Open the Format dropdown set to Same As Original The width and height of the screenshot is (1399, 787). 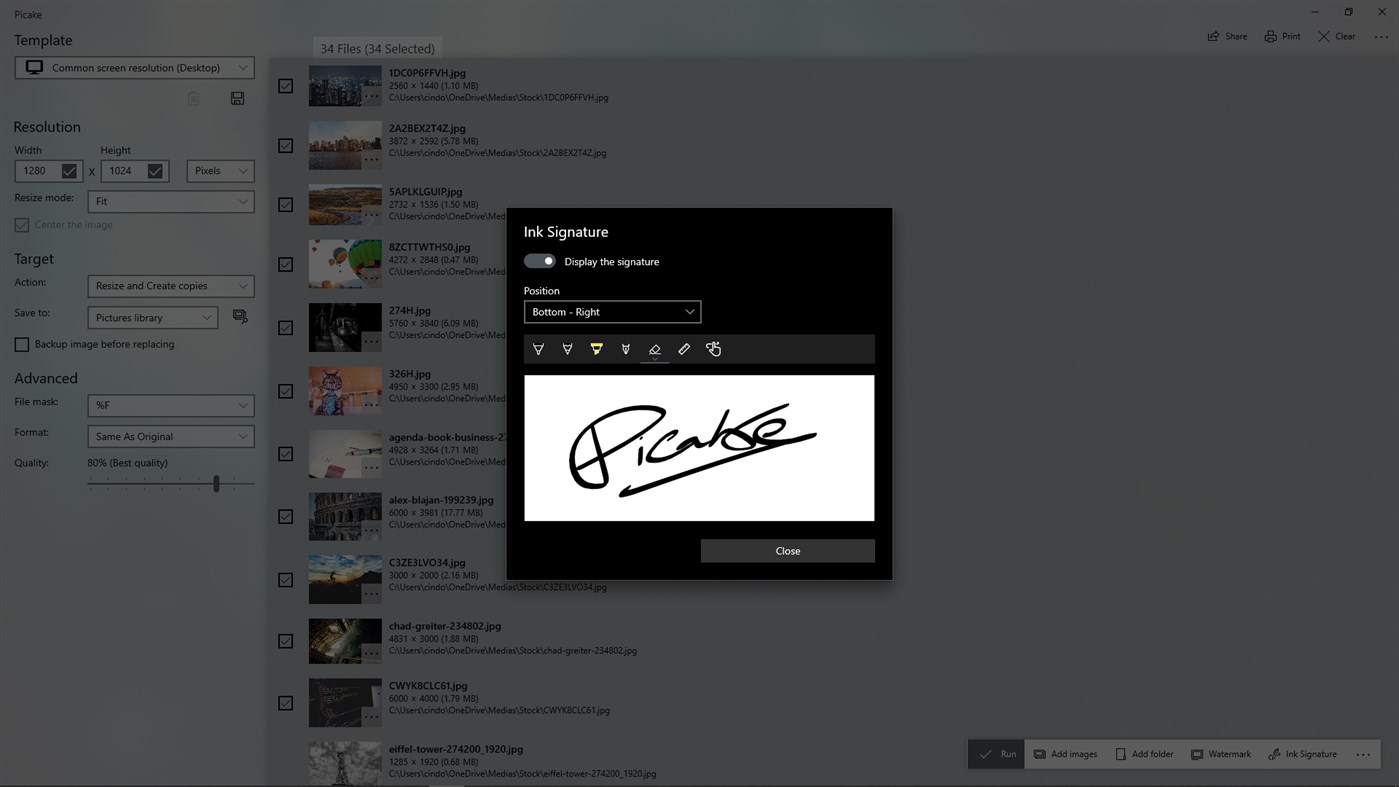pyautogui.click(x=170, y=436)
